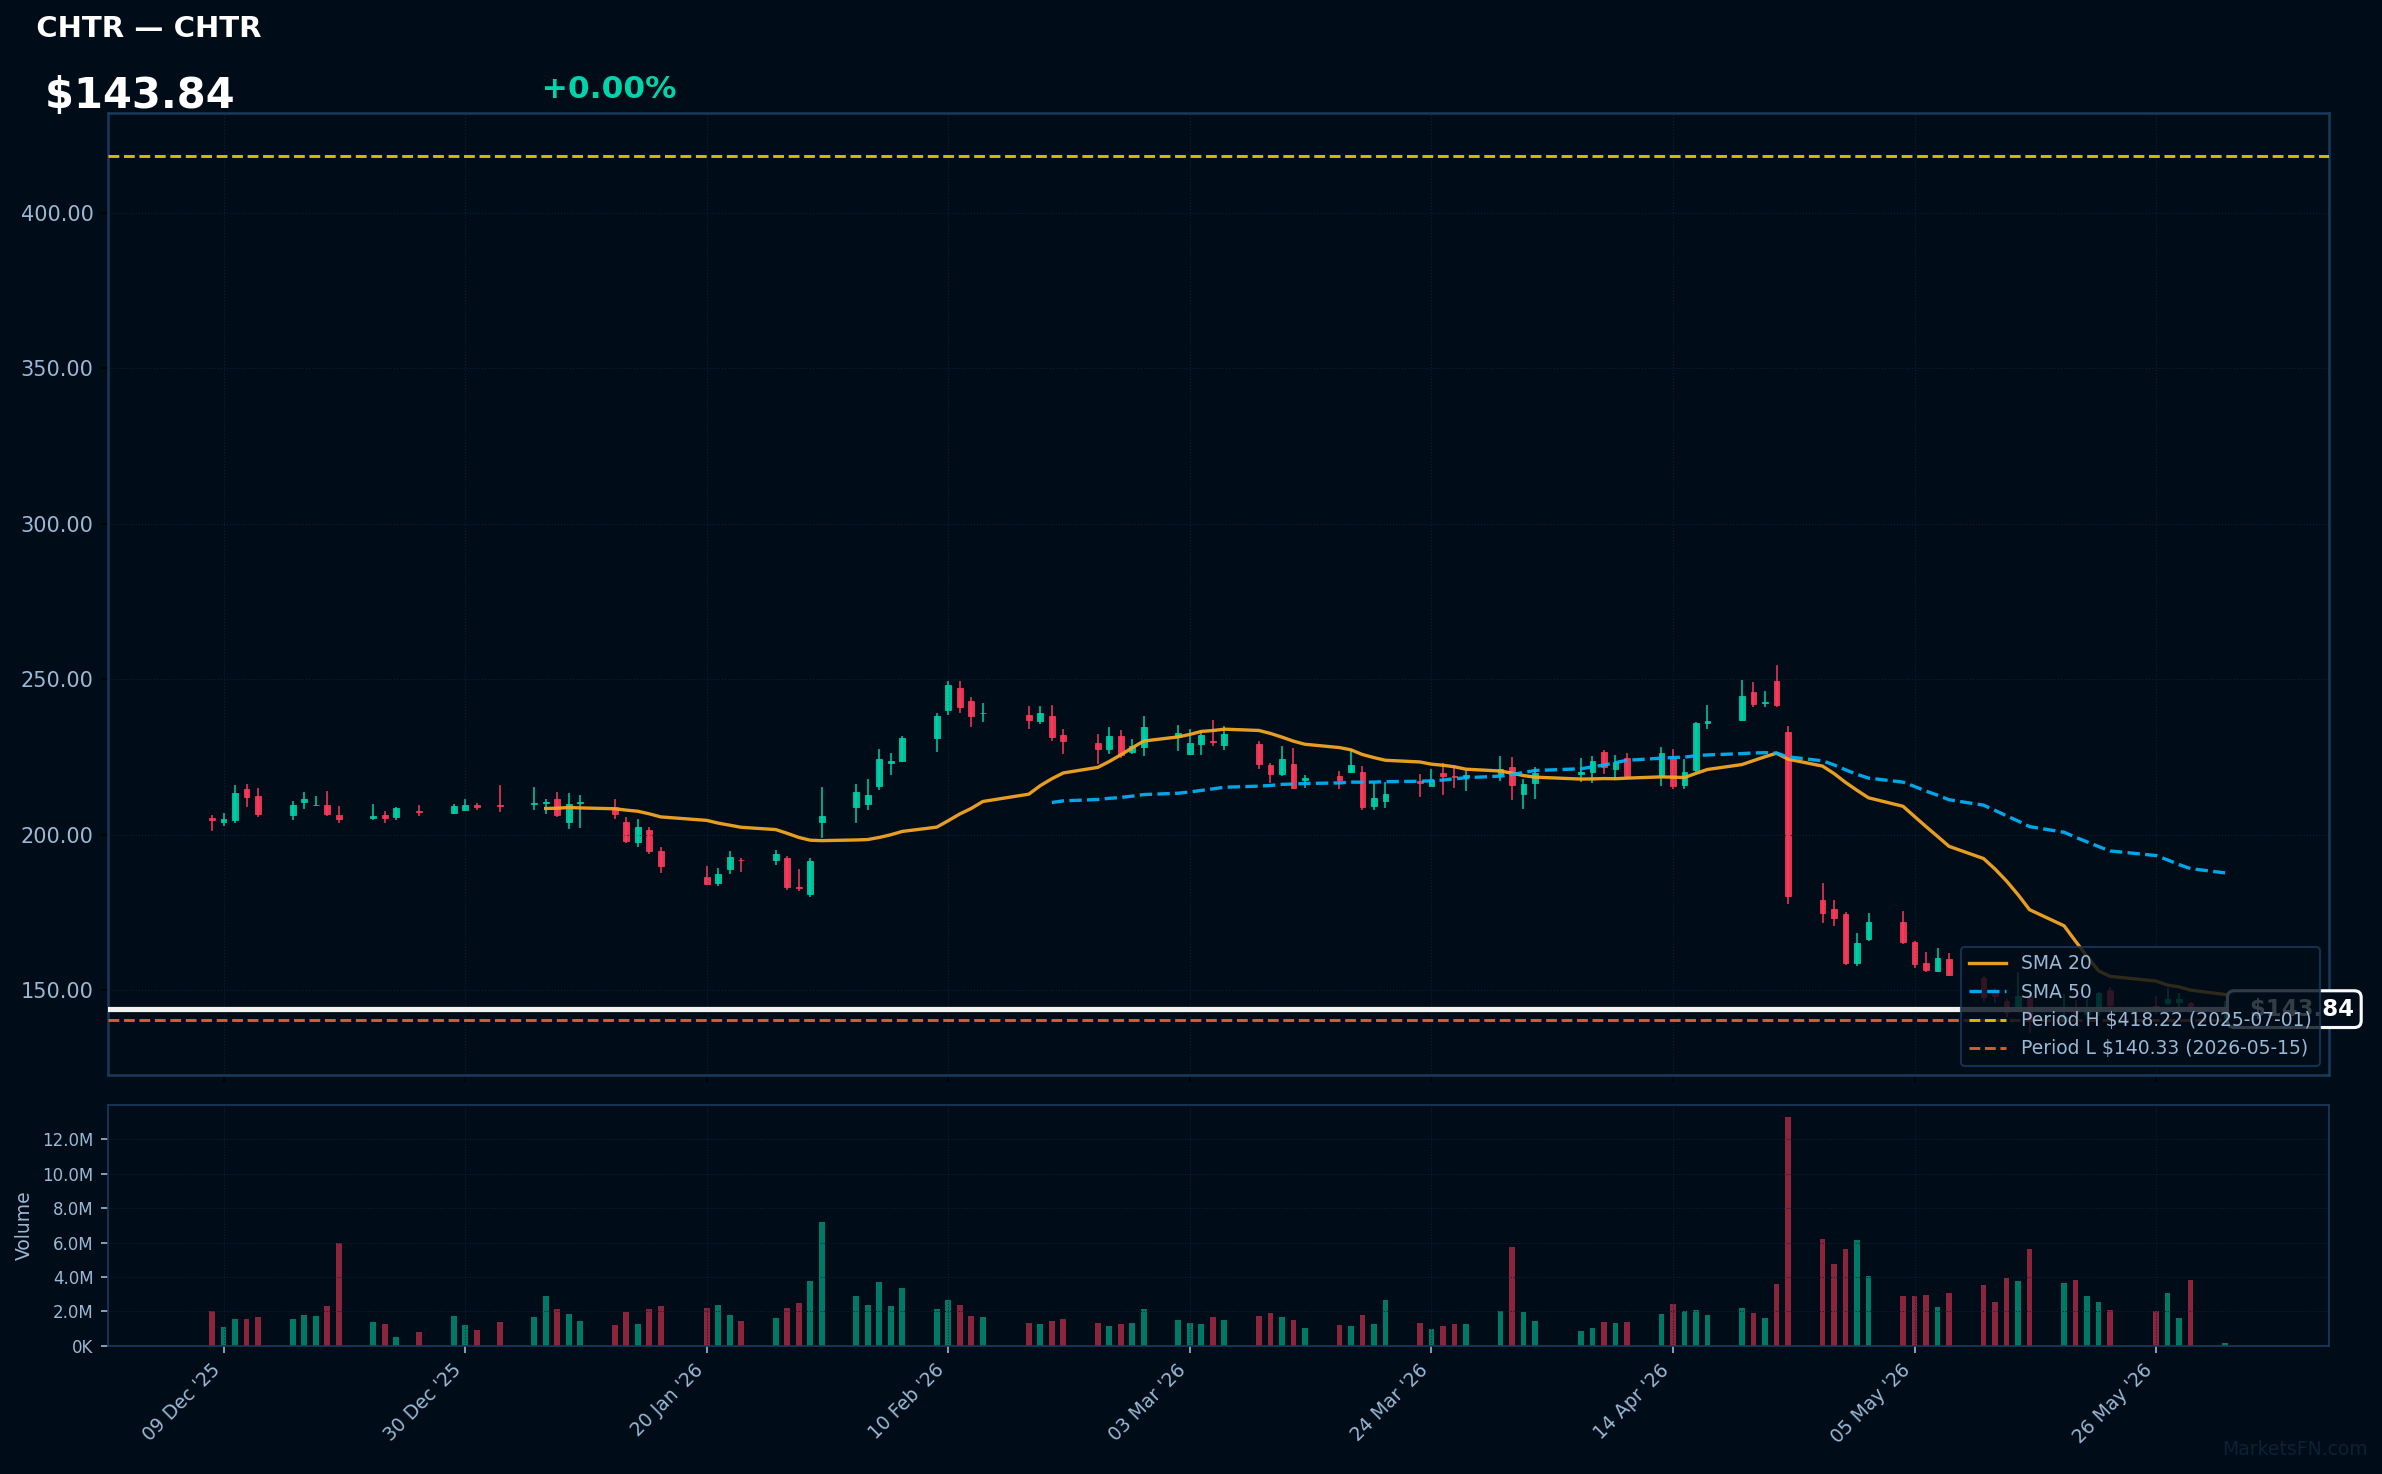Click the Period H $418.22 legend entry
Image resolution: width=2382 pixels, height=1474 pixels.
tap(2140, 1020)
